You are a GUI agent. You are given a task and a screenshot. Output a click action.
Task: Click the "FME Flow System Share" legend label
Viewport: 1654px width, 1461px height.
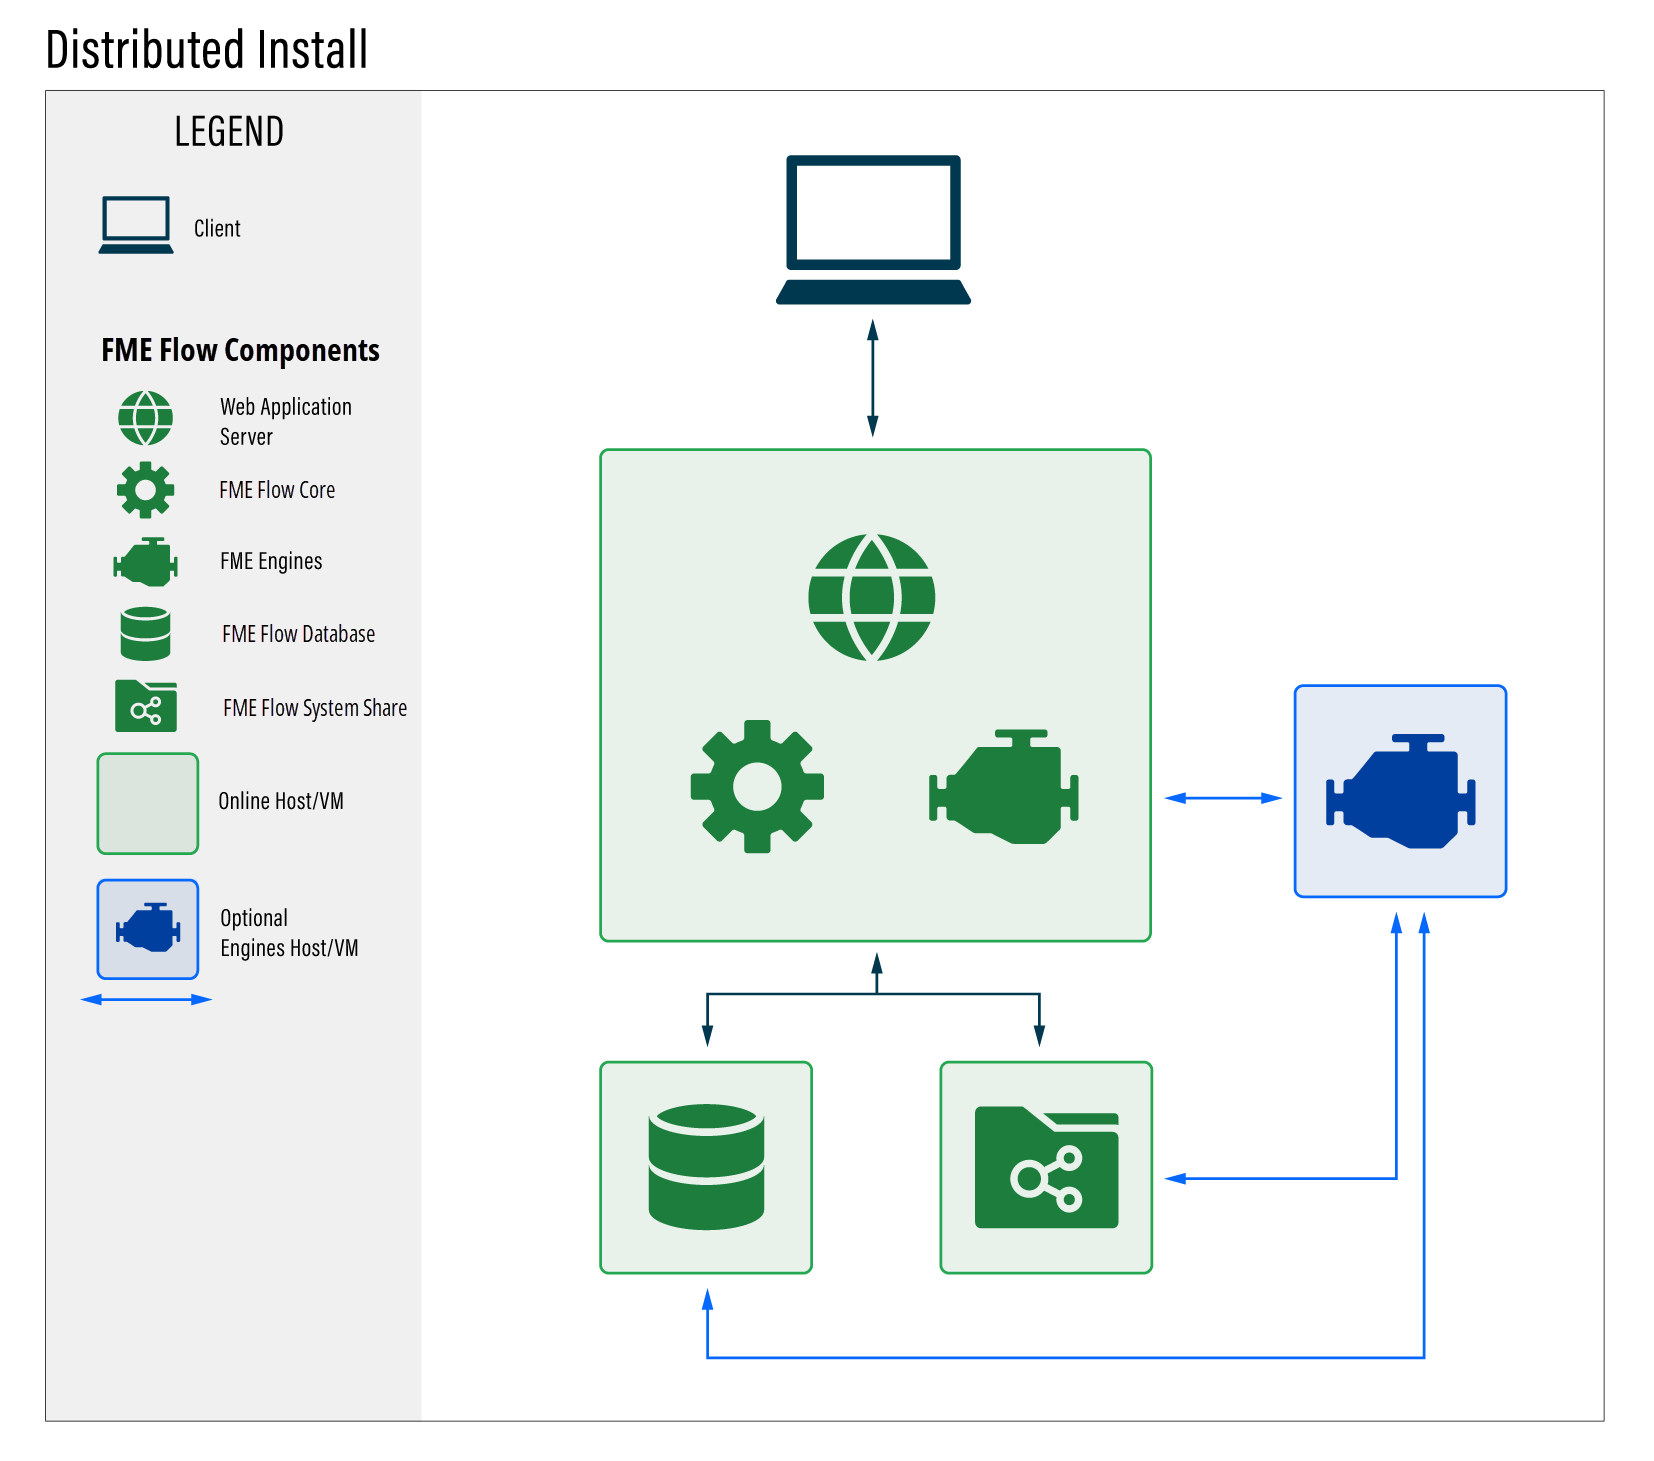click(314, 708)
